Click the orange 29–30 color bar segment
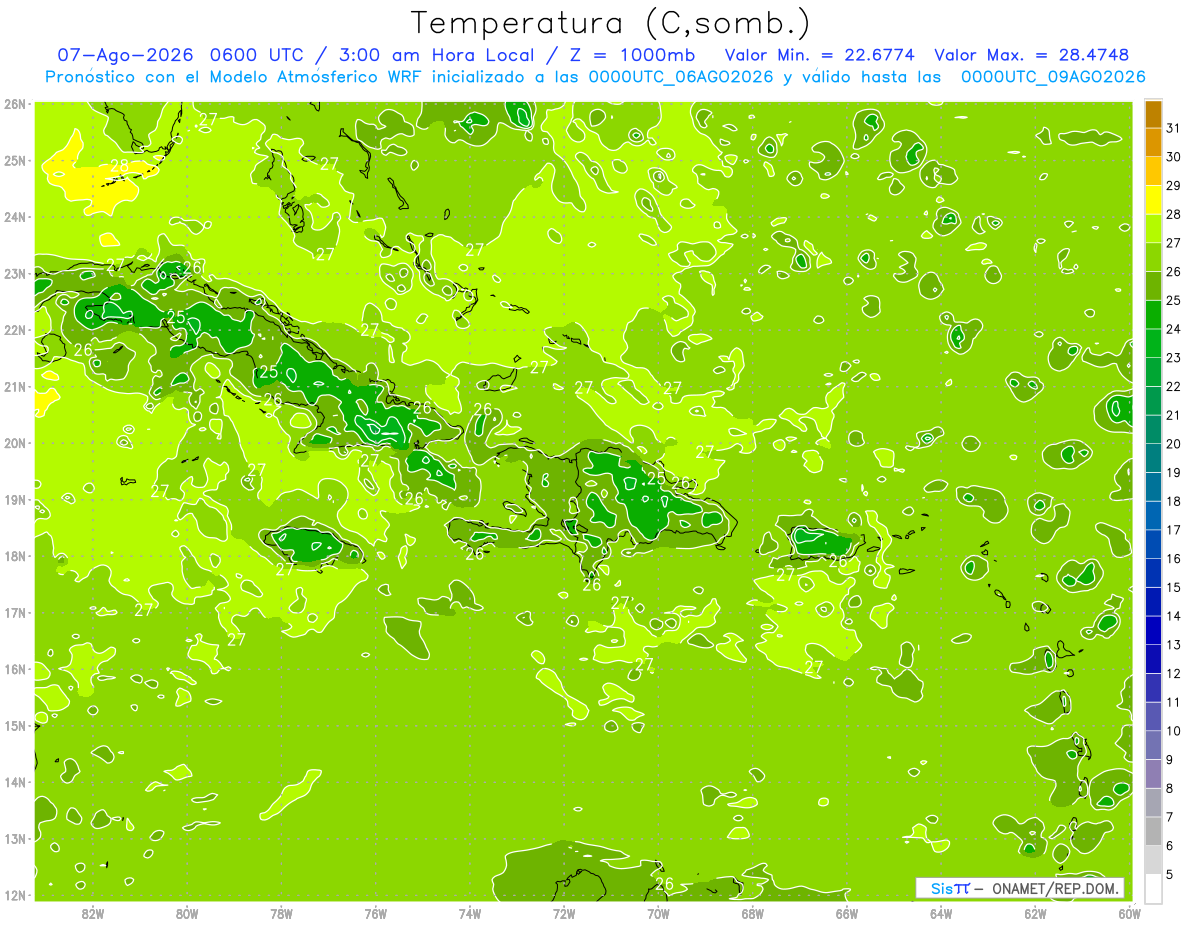 click(1153, 171)
